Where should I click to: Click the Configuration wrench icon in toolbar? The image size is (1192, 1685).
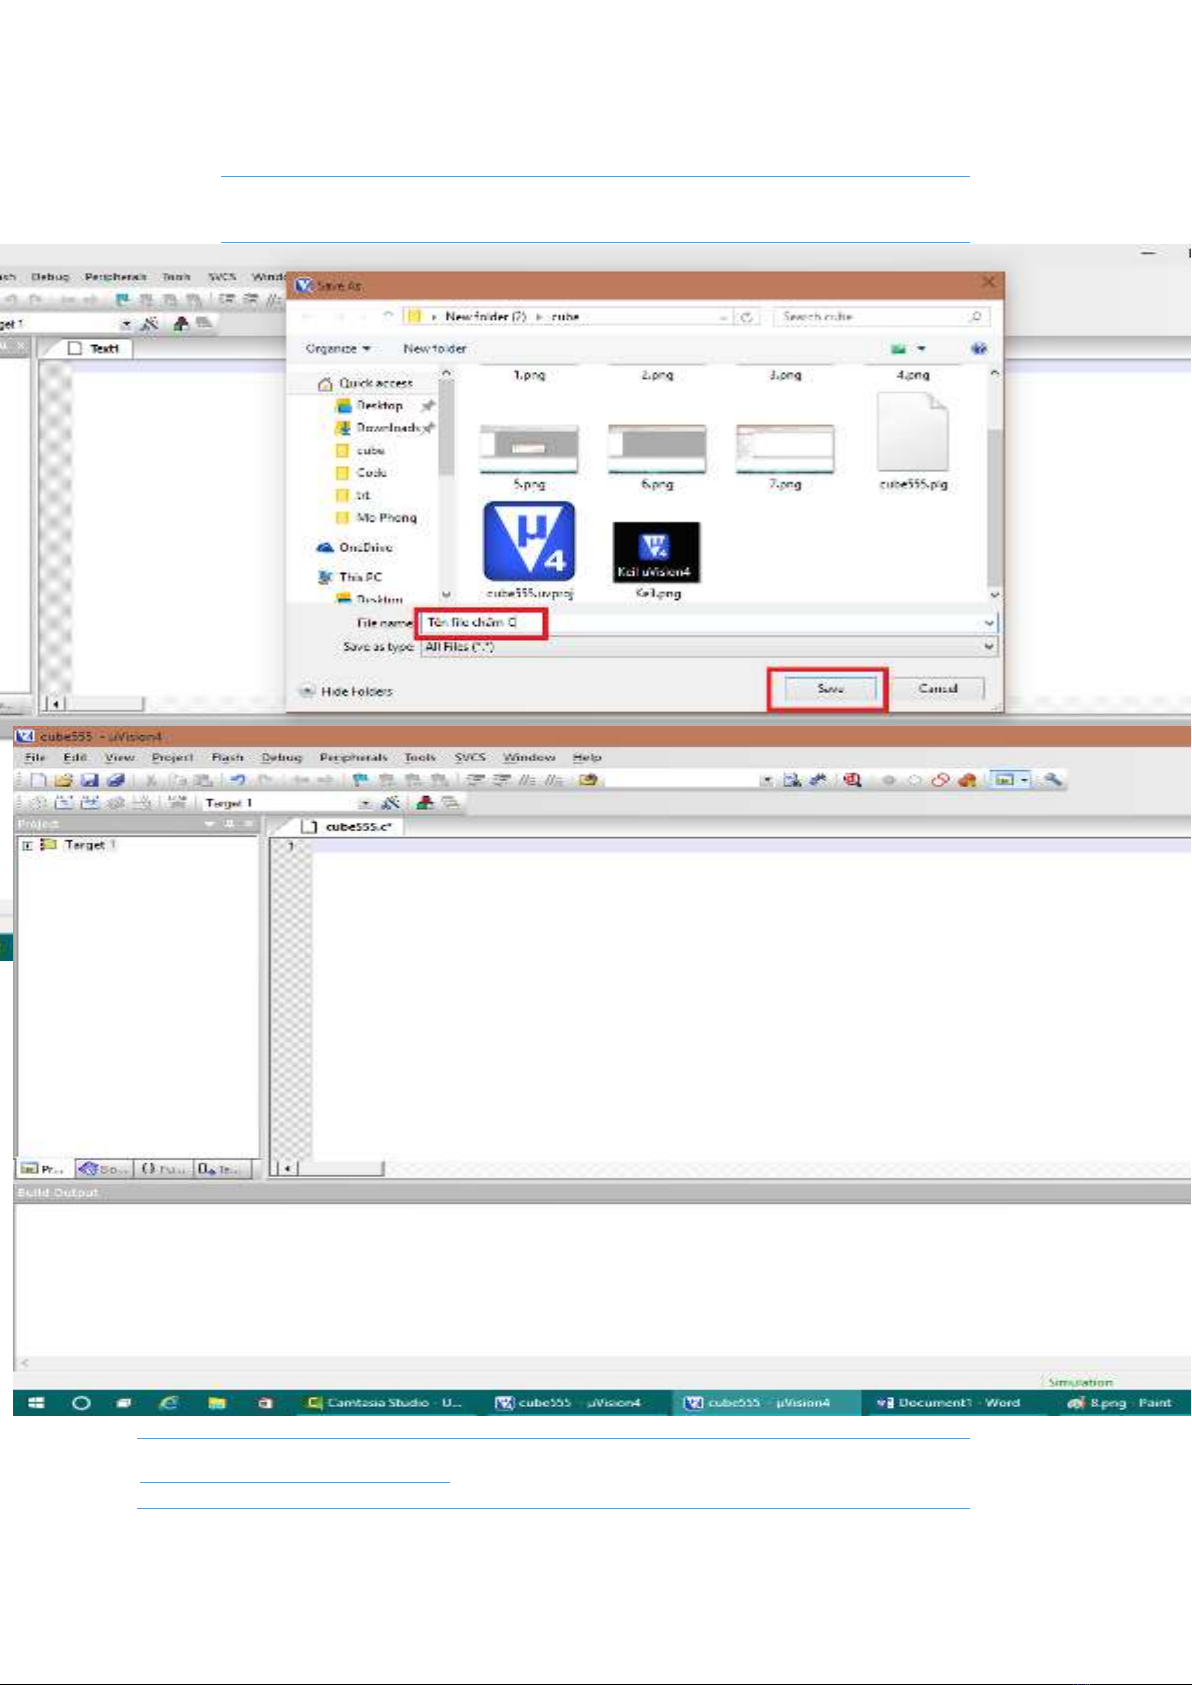[x=1052, y=779]
